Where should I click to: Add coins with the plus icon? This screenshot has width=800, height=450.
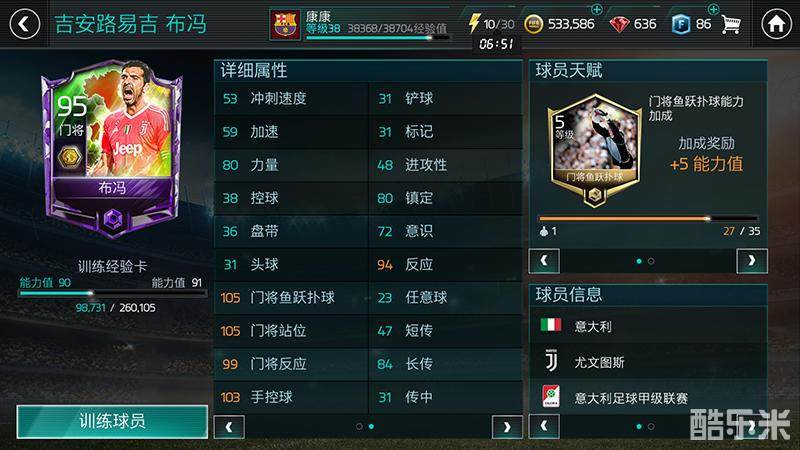(x=596, y=9)
